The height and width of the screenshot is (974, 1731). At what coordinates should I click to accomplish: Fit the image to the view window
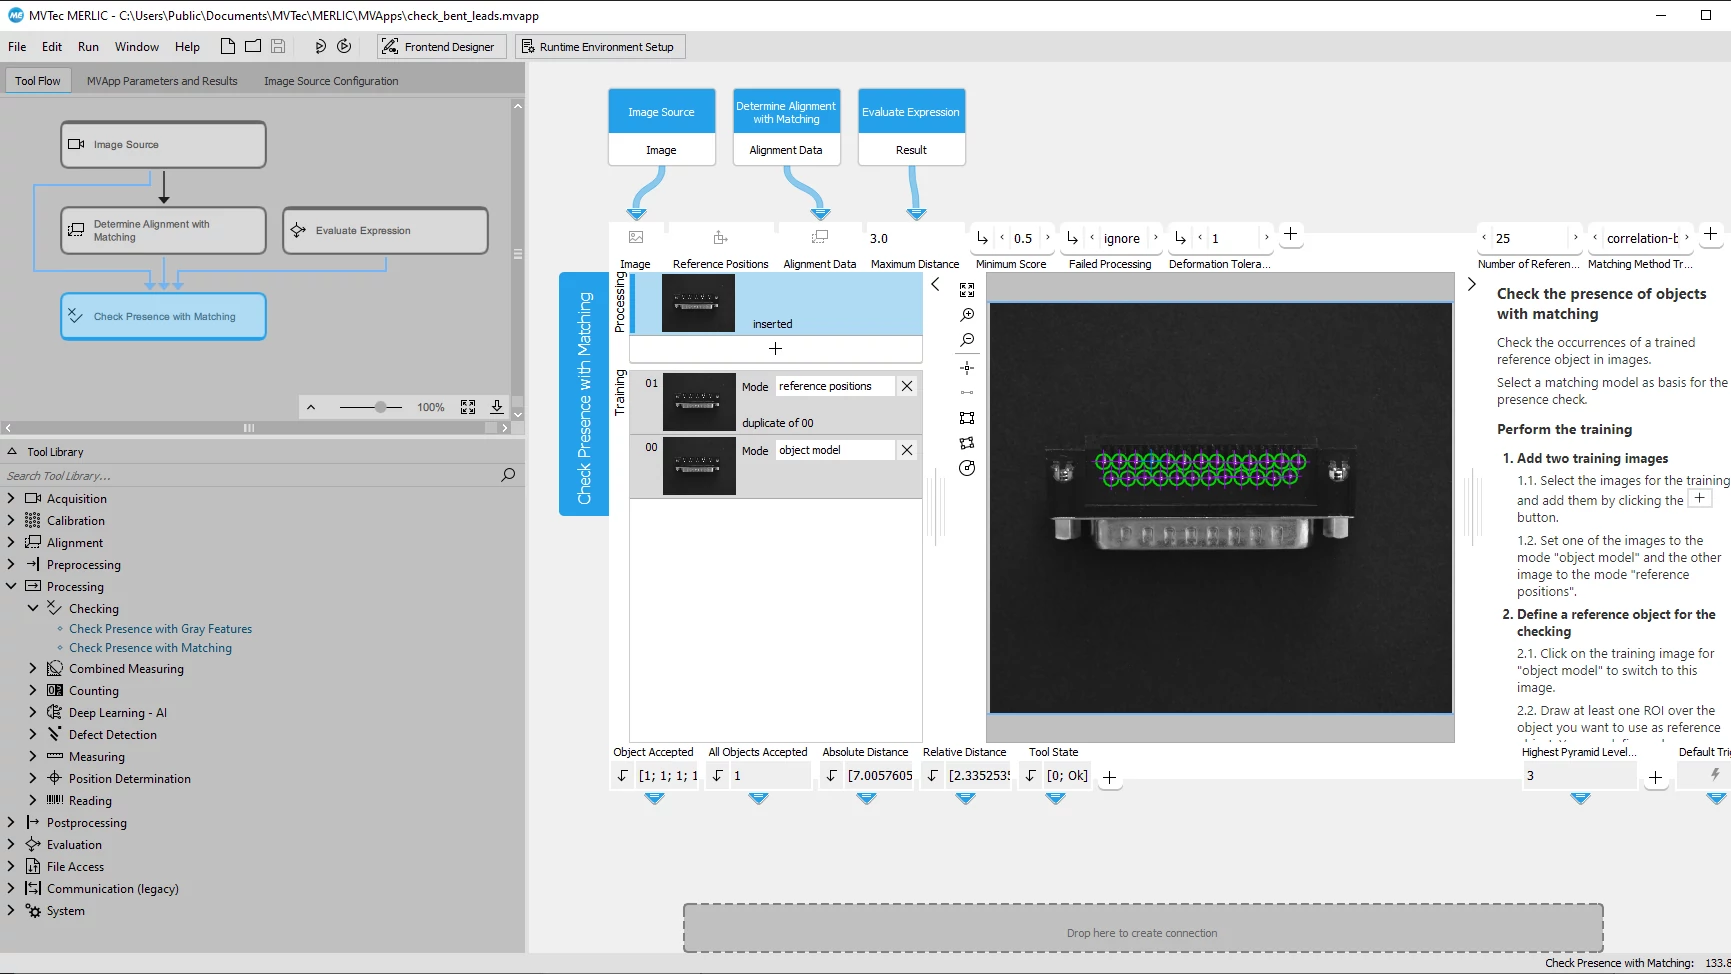[967, 290]
